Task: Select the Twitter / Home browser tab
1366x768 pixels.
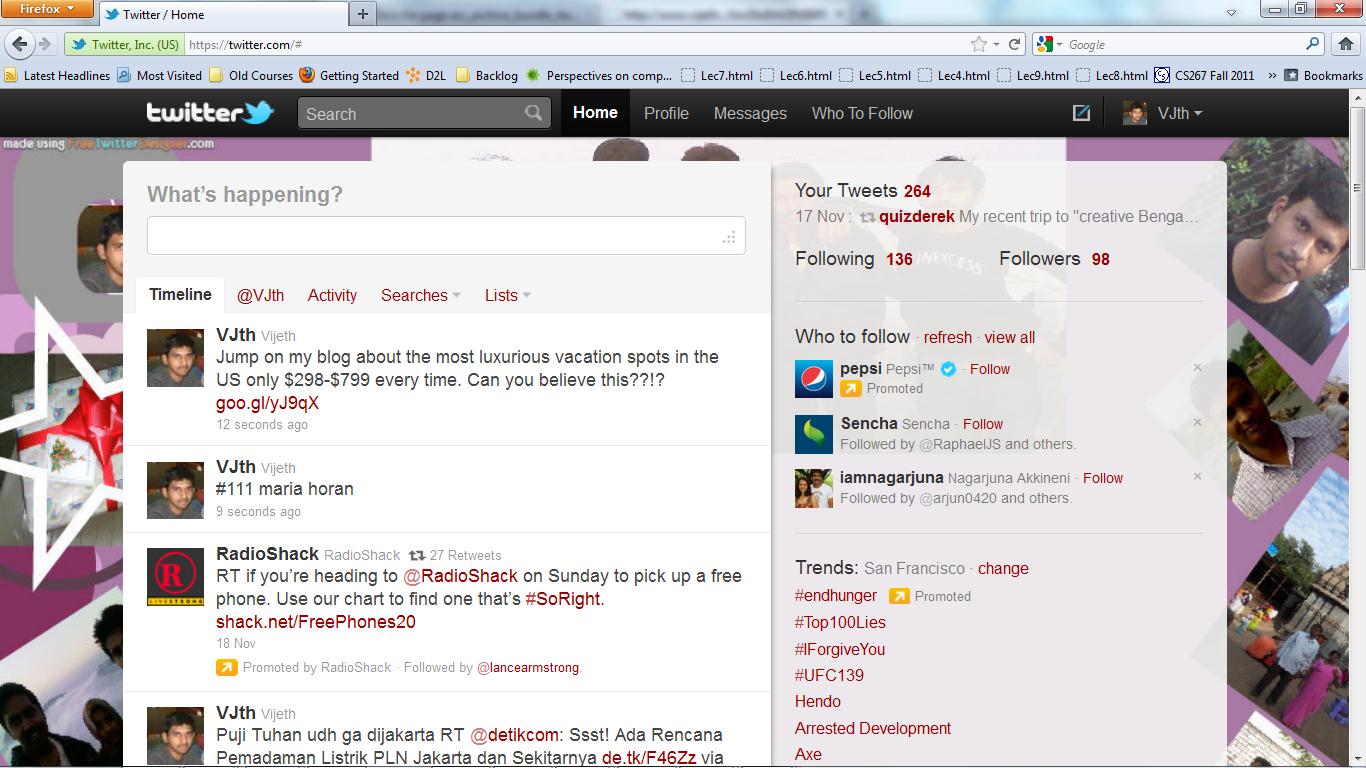Action: (x=222, y=14)
